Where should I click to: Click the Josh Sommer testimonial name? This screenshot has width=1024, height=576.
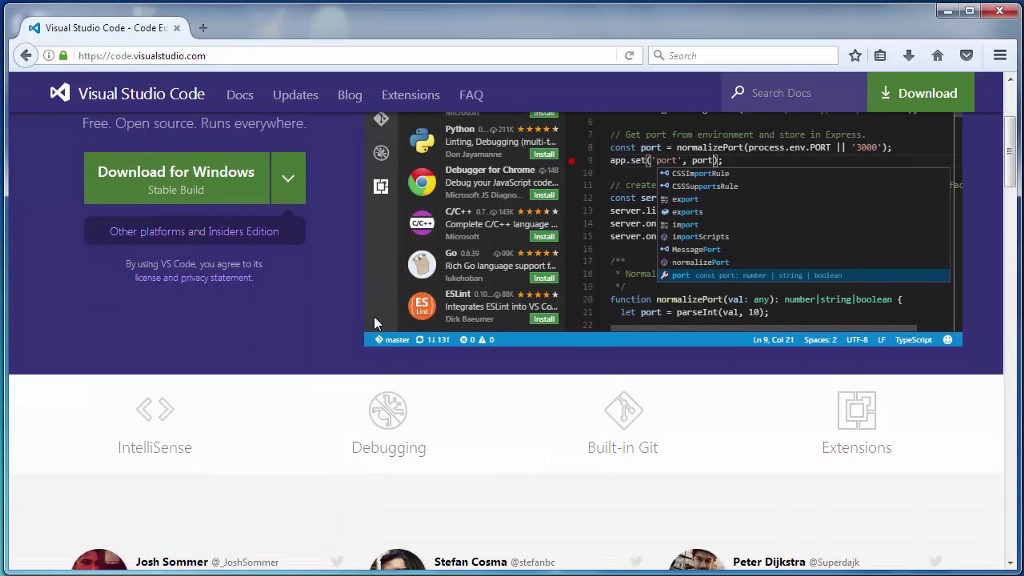pyautogui.click(x=172, y=562)
